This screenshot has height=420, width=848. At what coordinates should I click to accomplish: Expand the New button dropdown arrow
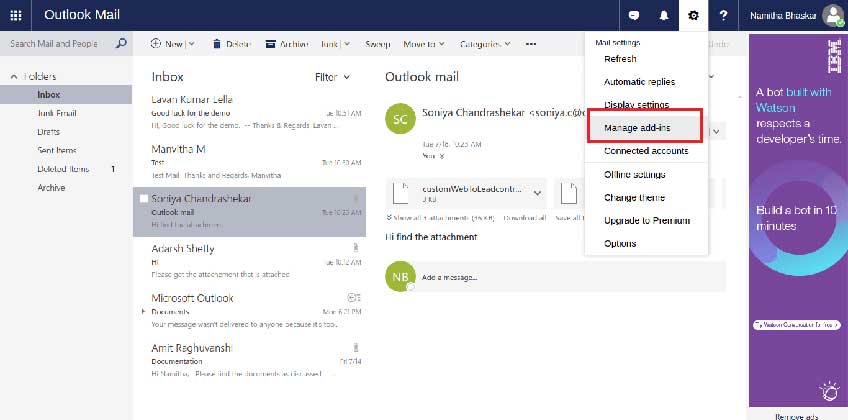tap(191, 44)
